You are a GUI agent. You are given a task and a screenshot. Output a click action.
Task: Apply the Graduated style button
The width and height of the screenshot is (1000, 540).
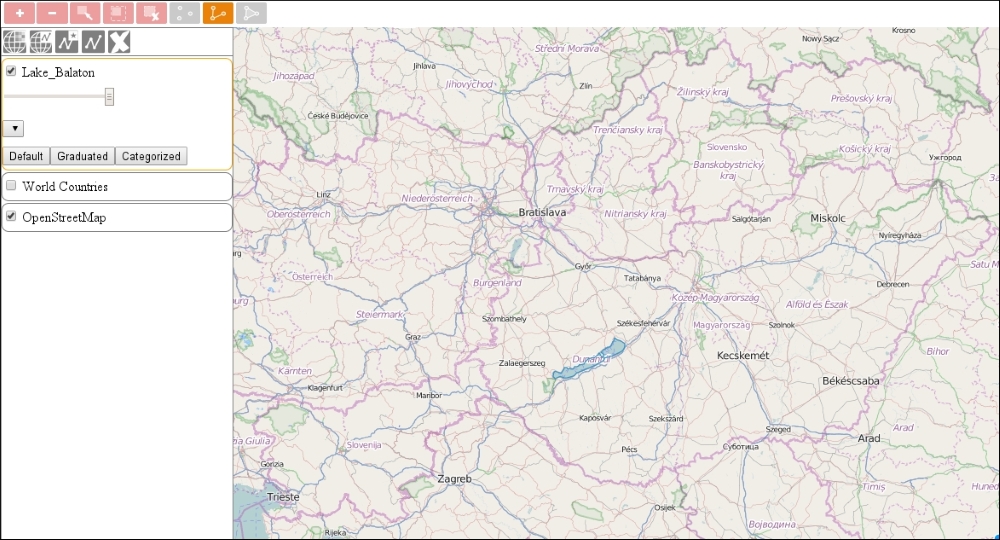pyautogui.click(x=82, y=156)
